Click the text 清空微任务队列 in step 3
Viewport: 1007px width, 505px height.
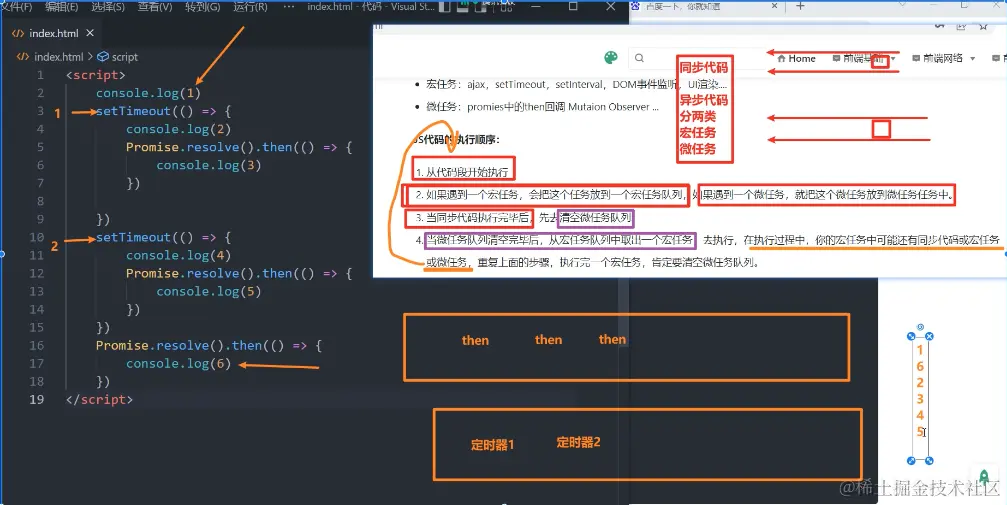[x=595, y=218]
